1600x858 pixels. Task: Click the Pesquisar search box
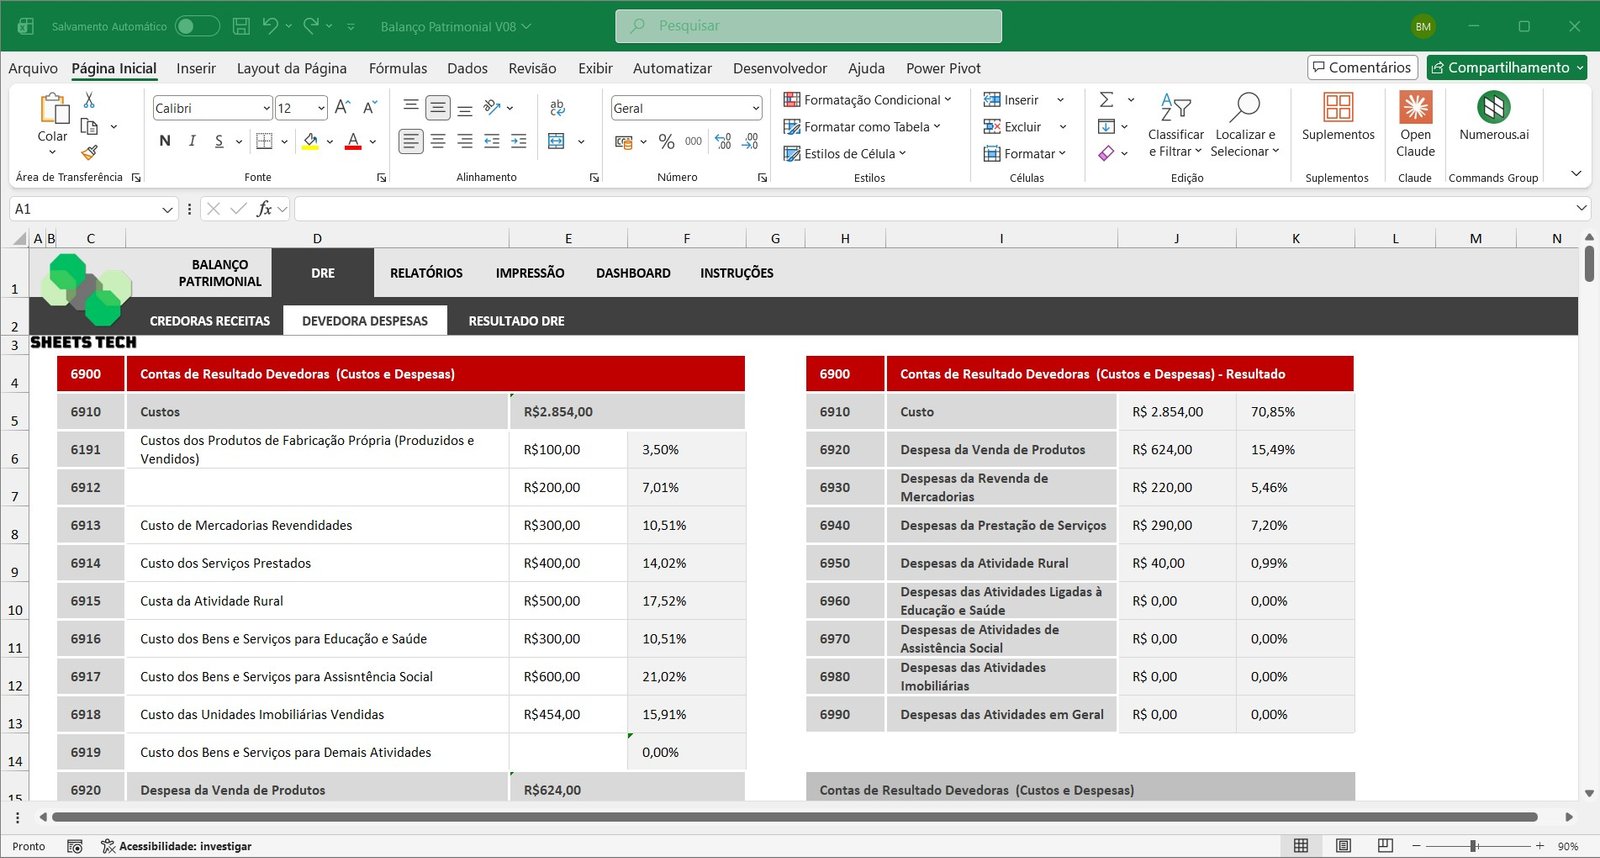pos(808,26)
